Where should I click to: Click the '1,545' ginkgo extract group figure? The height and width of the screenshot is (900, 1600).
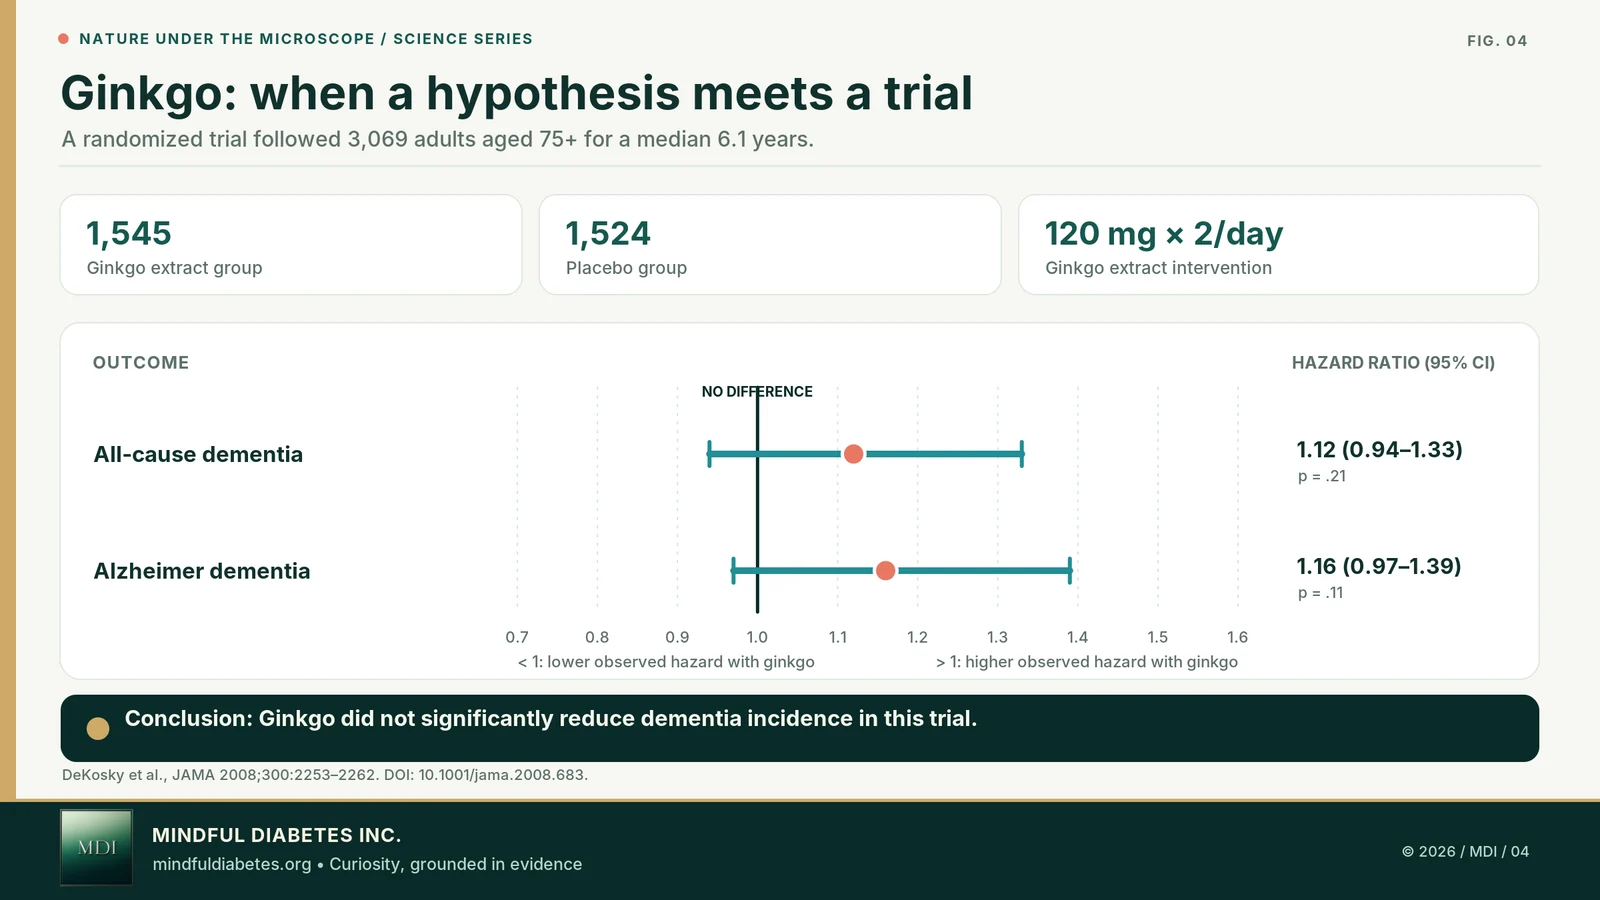[x=129, y=234]
